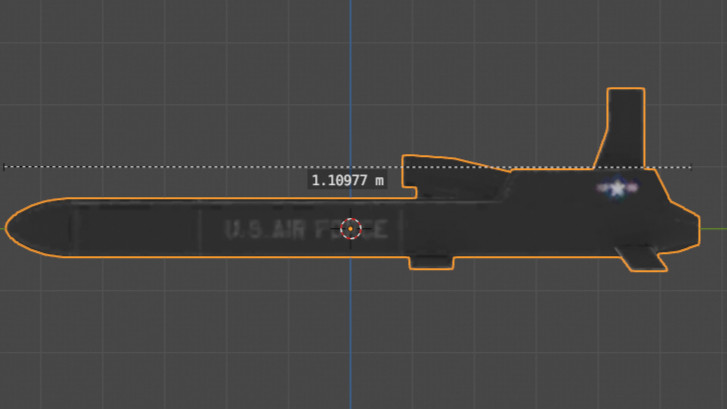
Task: Click the 1.10977 m measurement label
Action: 347,180
